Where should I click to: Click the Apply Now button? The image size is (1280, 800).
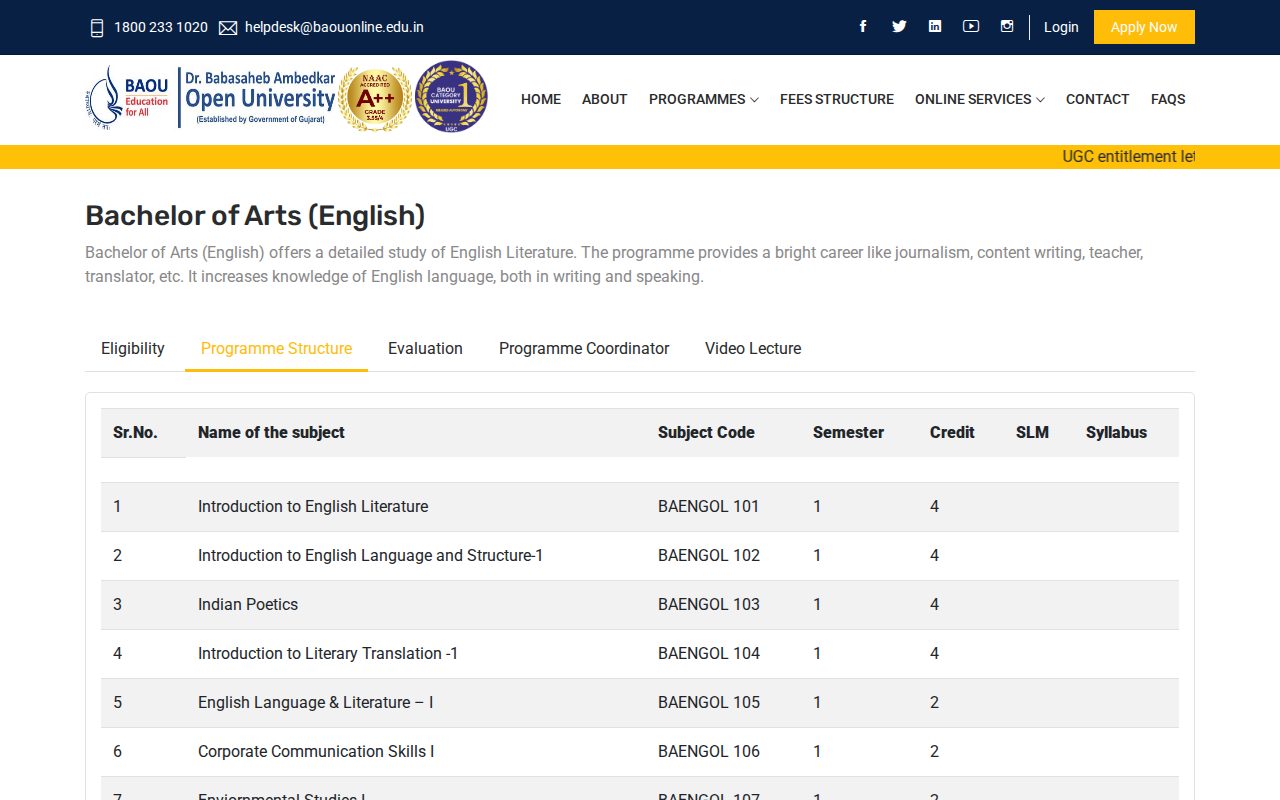tap(1144, 27)
